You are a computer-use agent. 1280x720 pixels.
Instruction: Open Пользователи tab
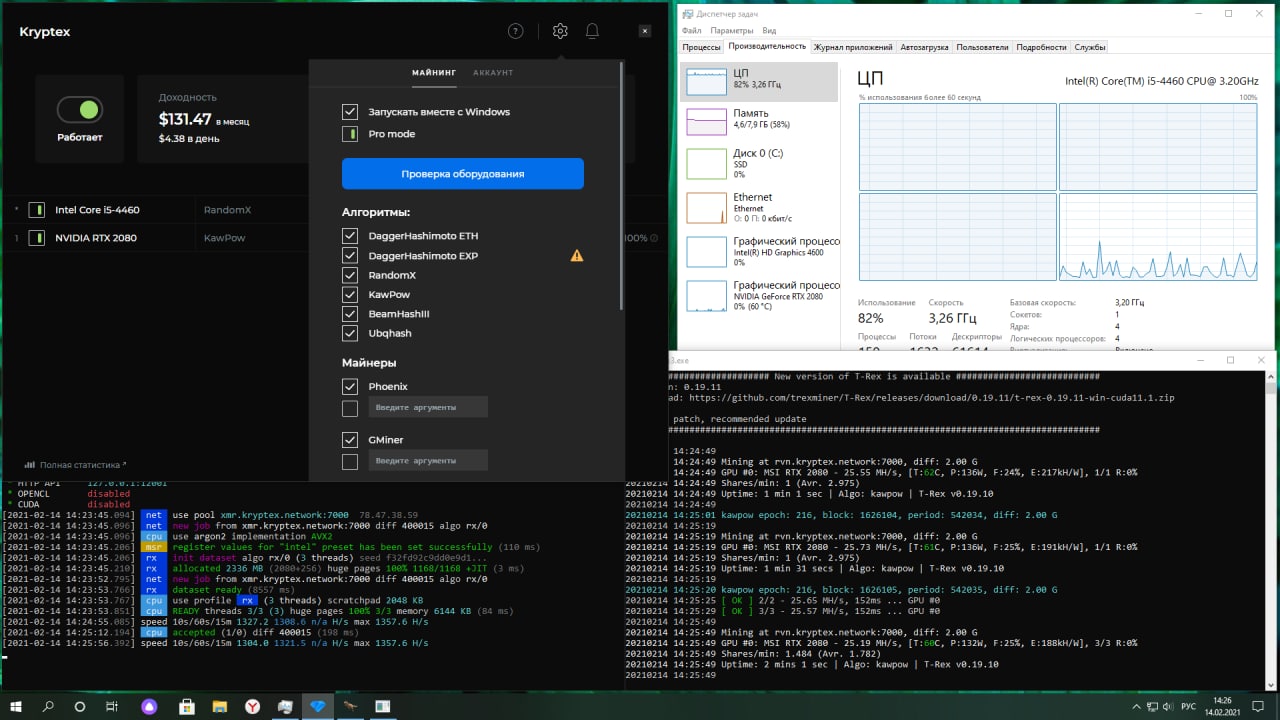[x=983, y=47]
